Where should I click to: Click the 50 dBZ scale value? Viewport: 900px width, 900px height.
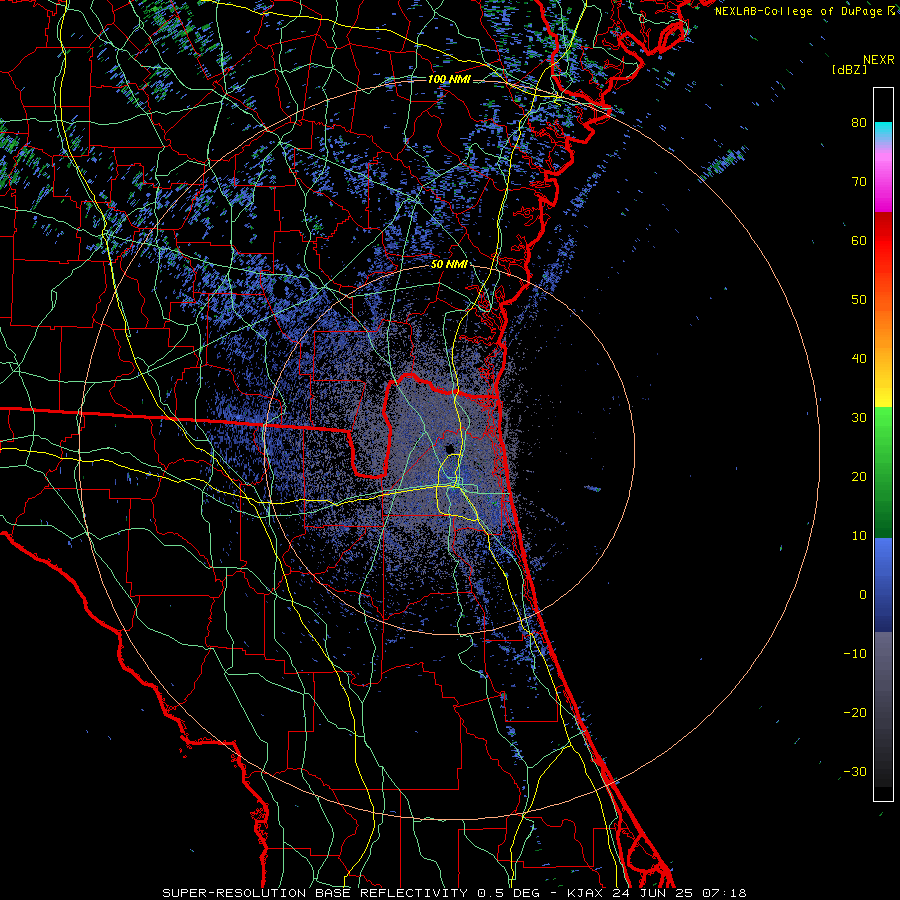[x=859, y=300]
